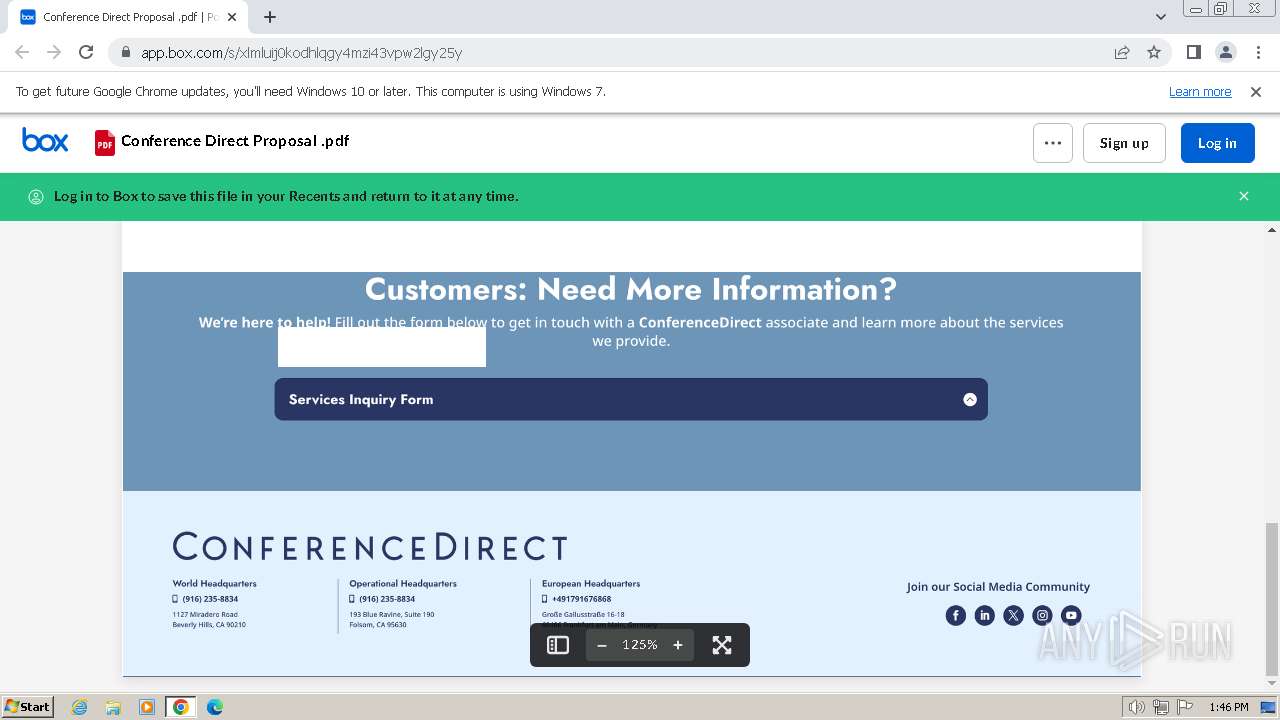Open the Instagram social icon
Image resolution: width=1280 pixels, height=720 pixels.
[x=1042, y=615]
